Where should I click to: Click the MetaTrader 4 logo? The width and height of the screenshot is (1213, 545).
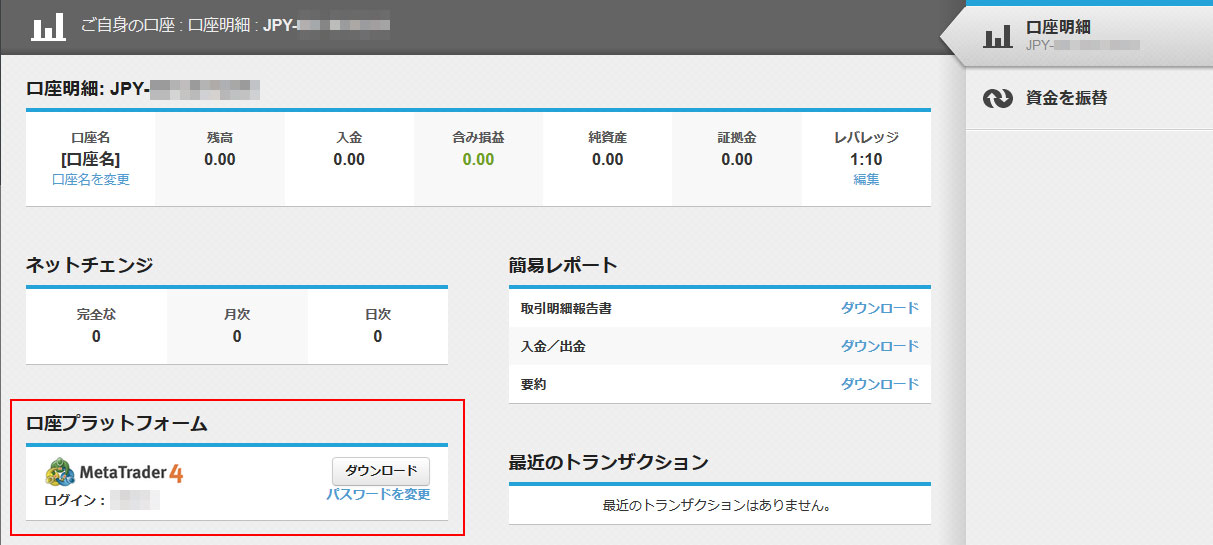(x=114, y=471)
